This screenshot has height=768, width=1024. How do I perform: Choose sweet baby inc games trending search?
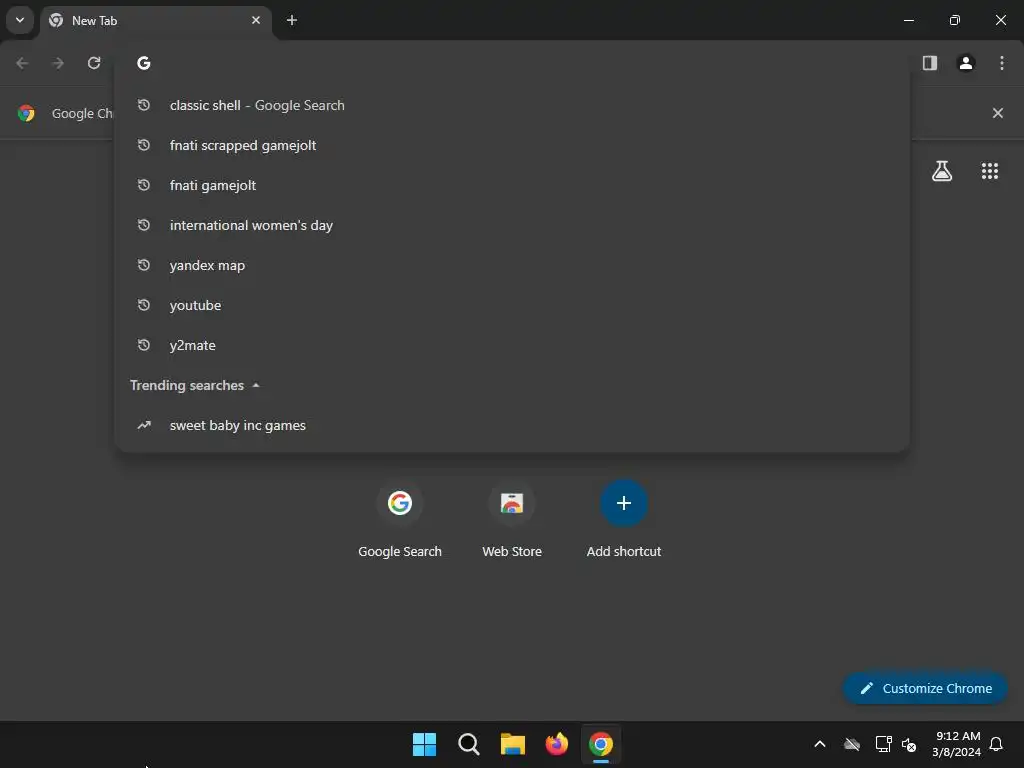[x=512, y=425]
